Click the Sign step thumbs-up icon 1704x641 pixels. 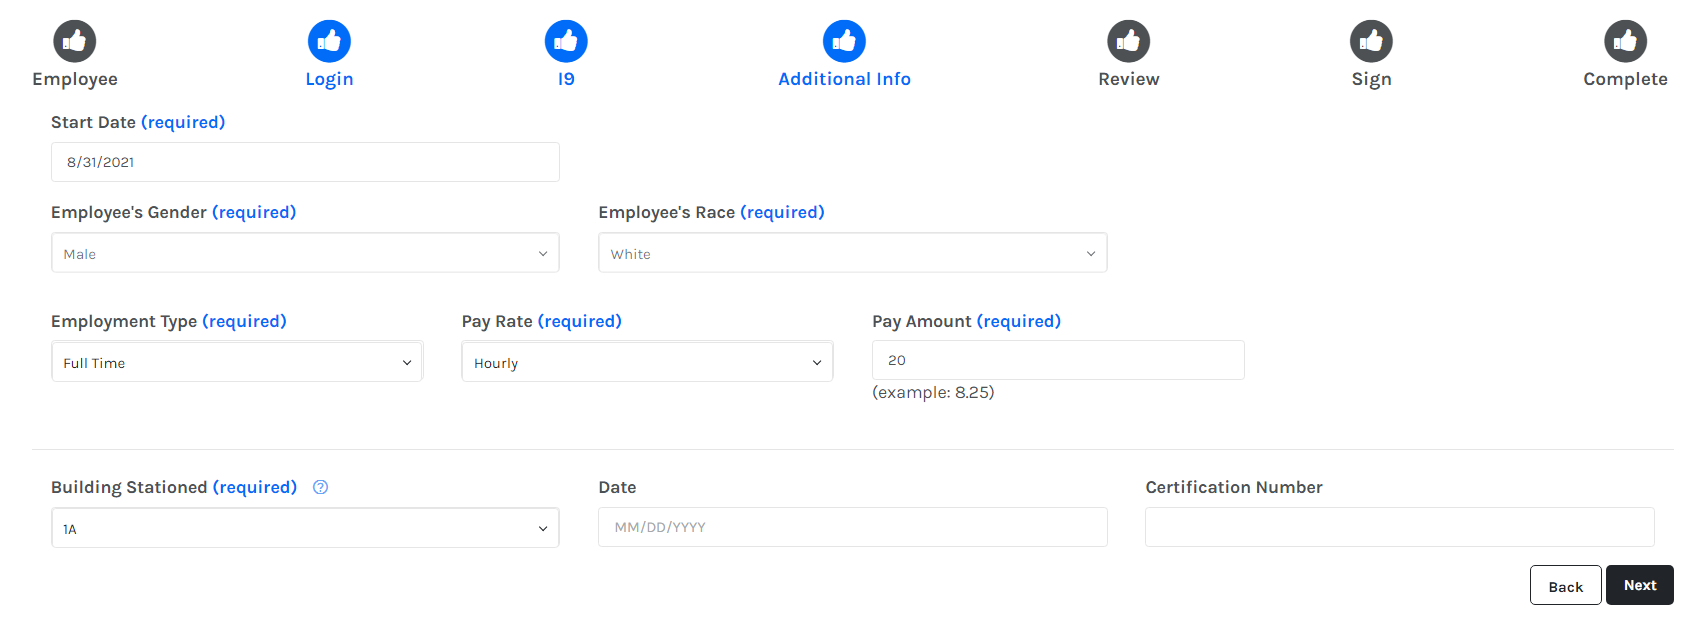(x=1371, y=41)
